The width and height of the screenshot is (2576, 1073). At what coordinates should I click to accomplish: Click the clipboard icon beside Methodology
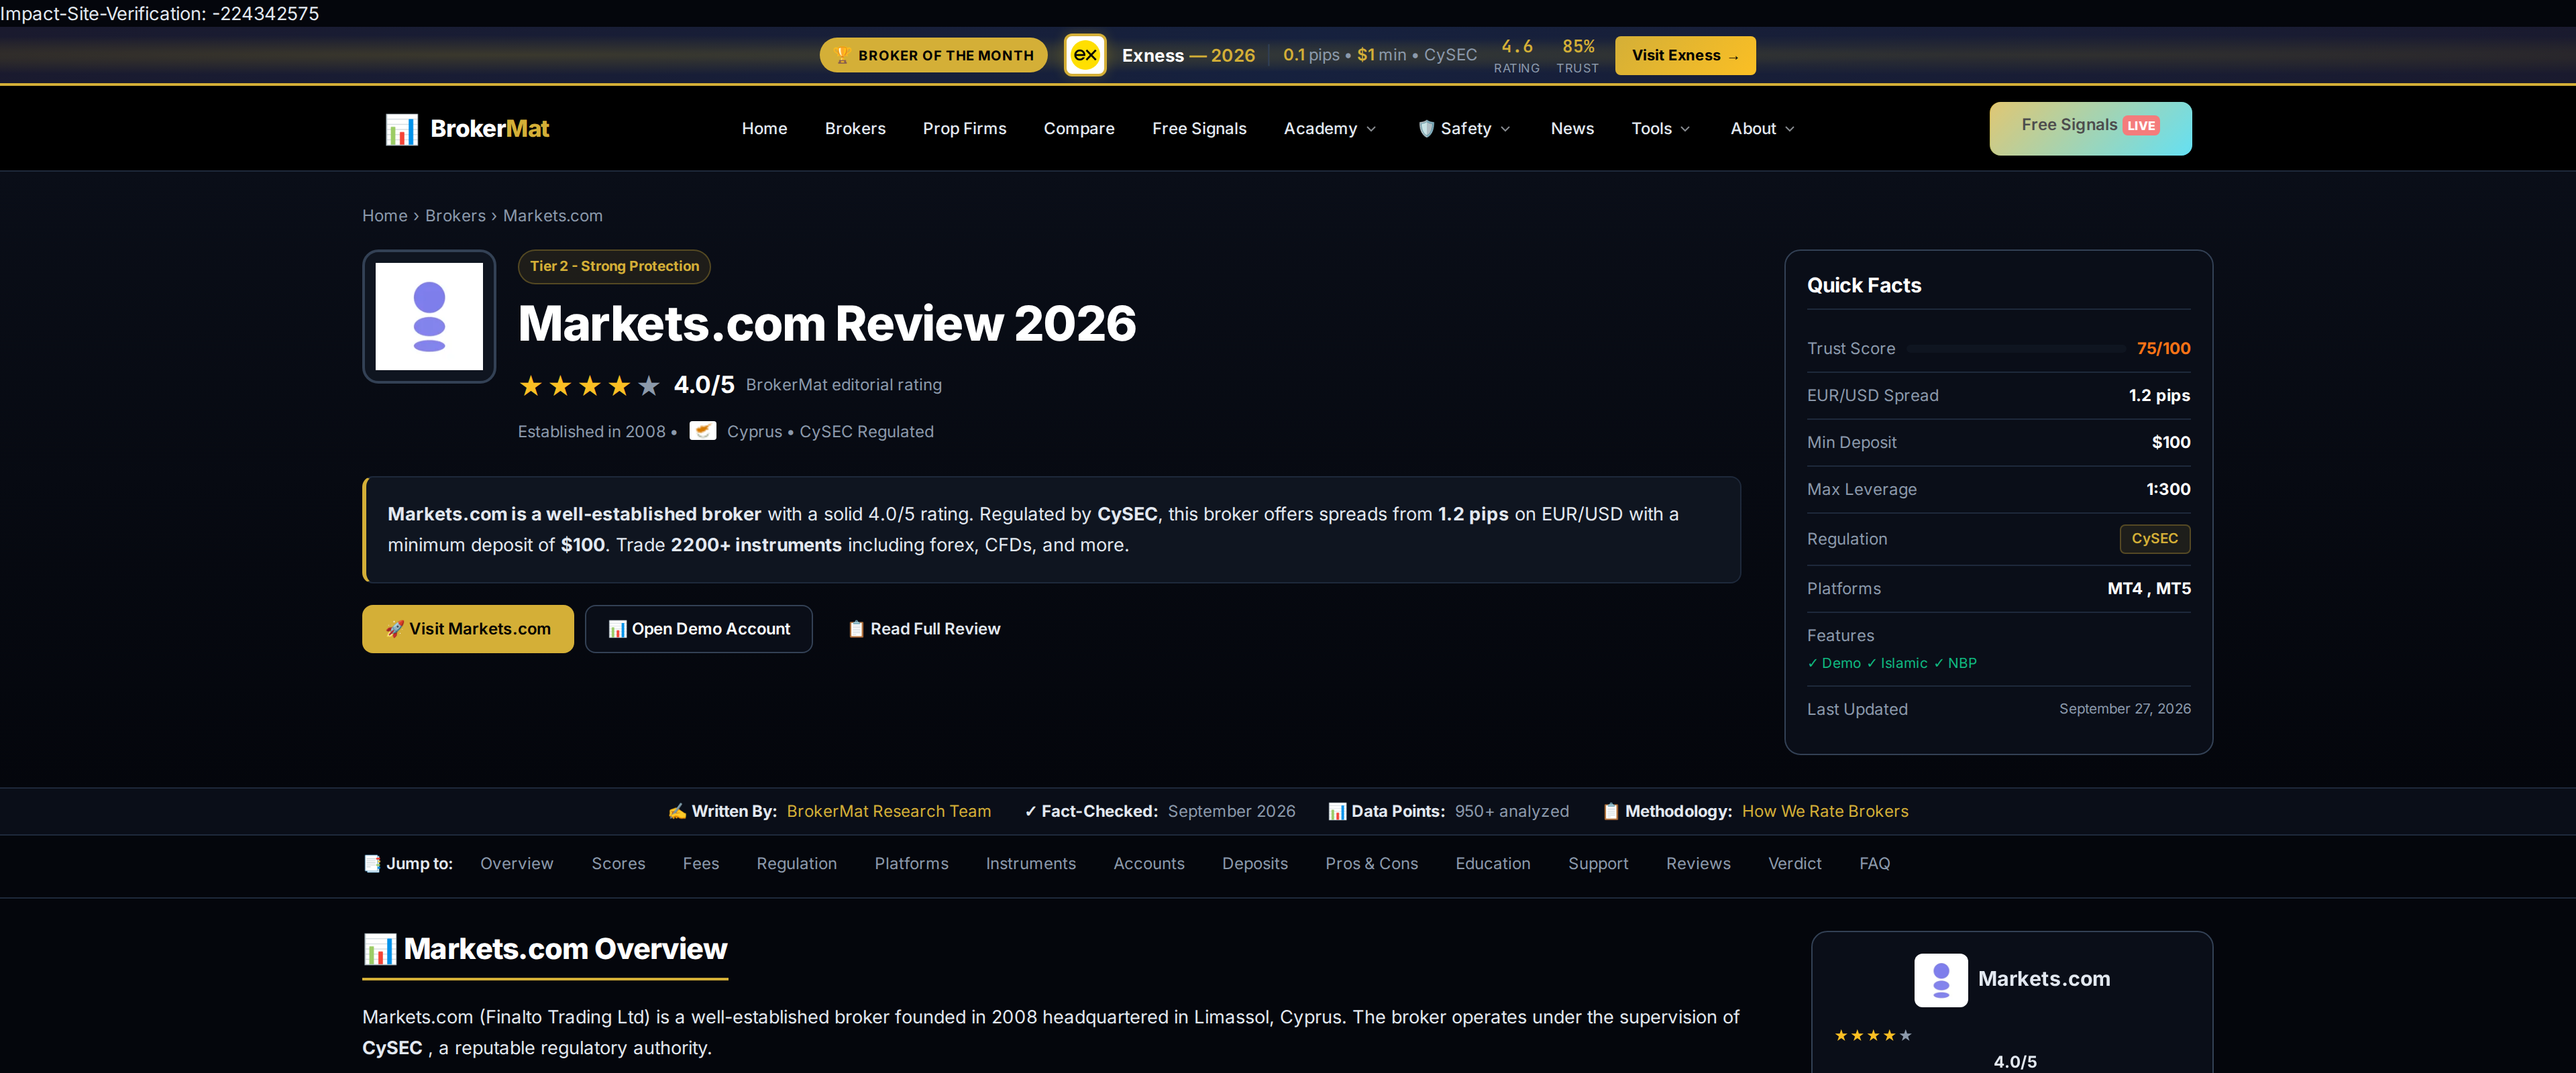(1611, 811)
